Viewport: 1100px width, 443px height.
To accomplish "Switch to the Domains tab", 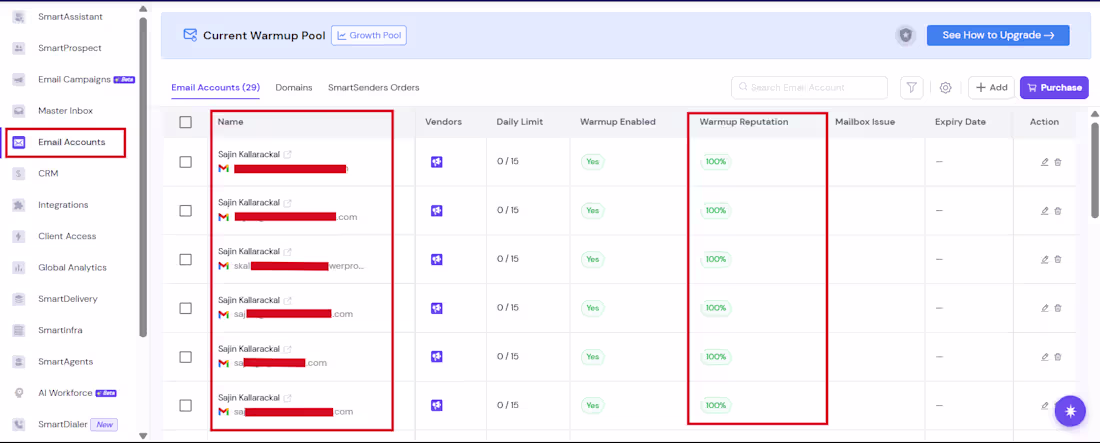I will (294, 88).
